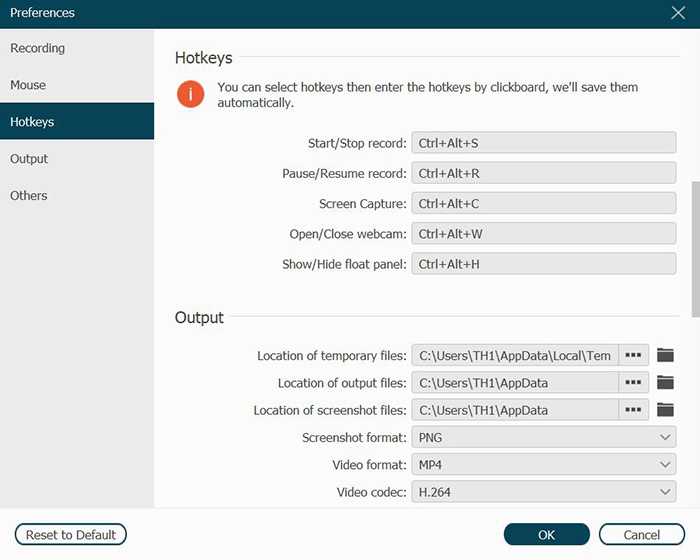Image resolution: width=700 pixels, height=560 pixels.
Task: Click the hotkeys instruction message text
Action: [428, 95]
